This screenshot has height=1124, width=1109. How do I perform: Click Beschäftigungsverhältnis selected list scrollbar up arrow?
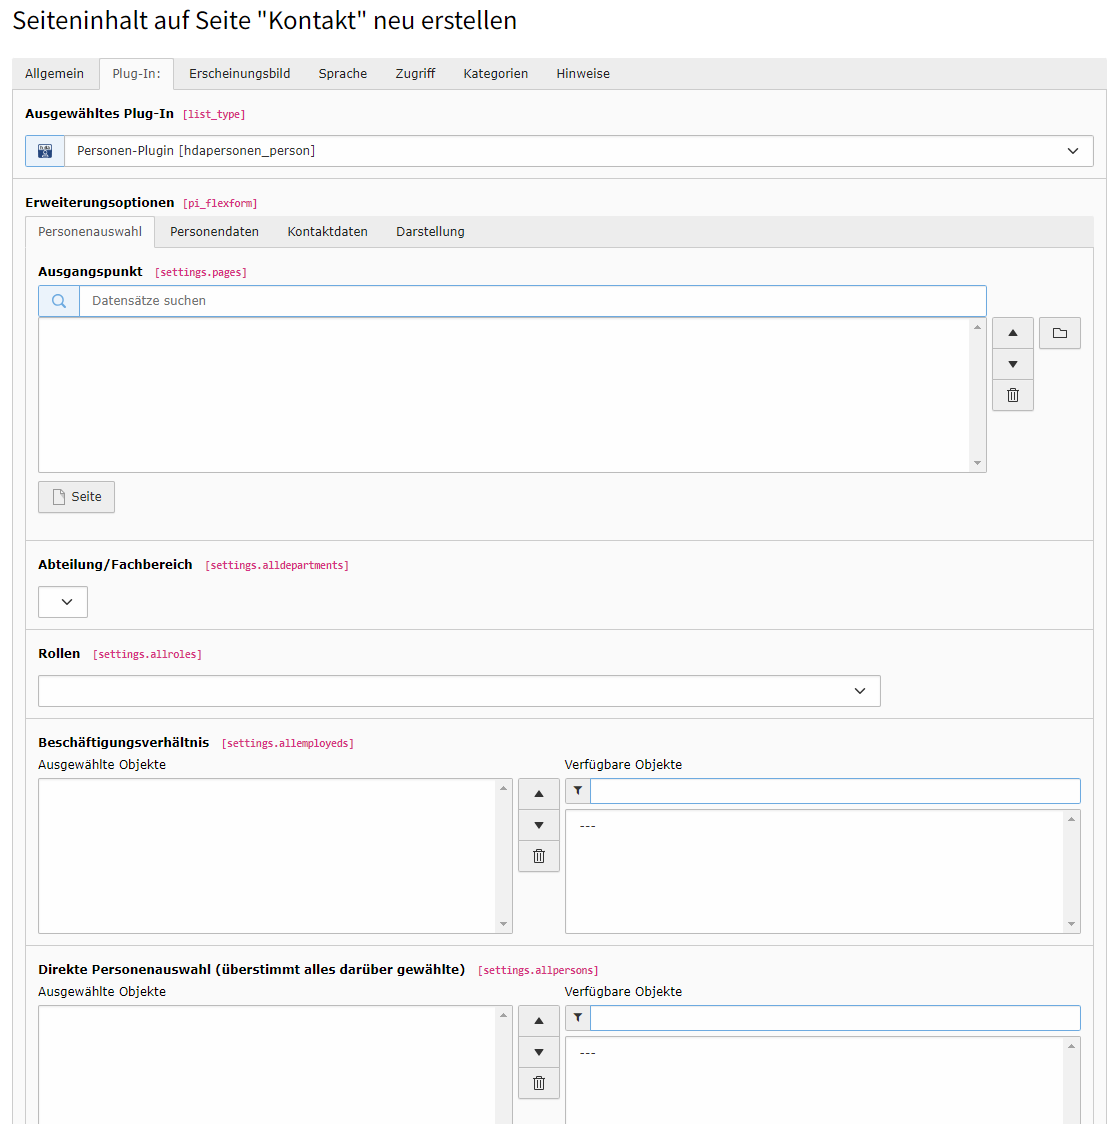click(503, 789)
